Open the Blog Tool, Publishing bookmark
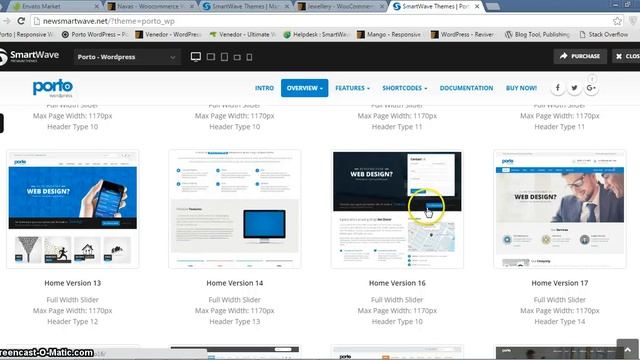This screenshot has width=640, height=360. point(538,35)
